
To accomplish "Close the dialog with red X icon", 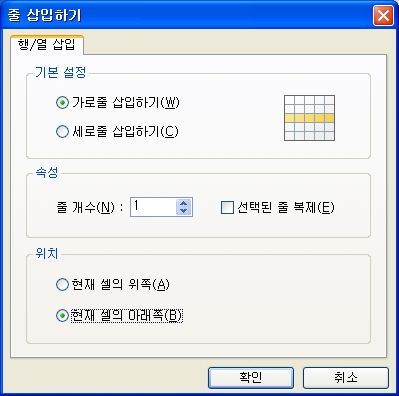I will (383, 15).
